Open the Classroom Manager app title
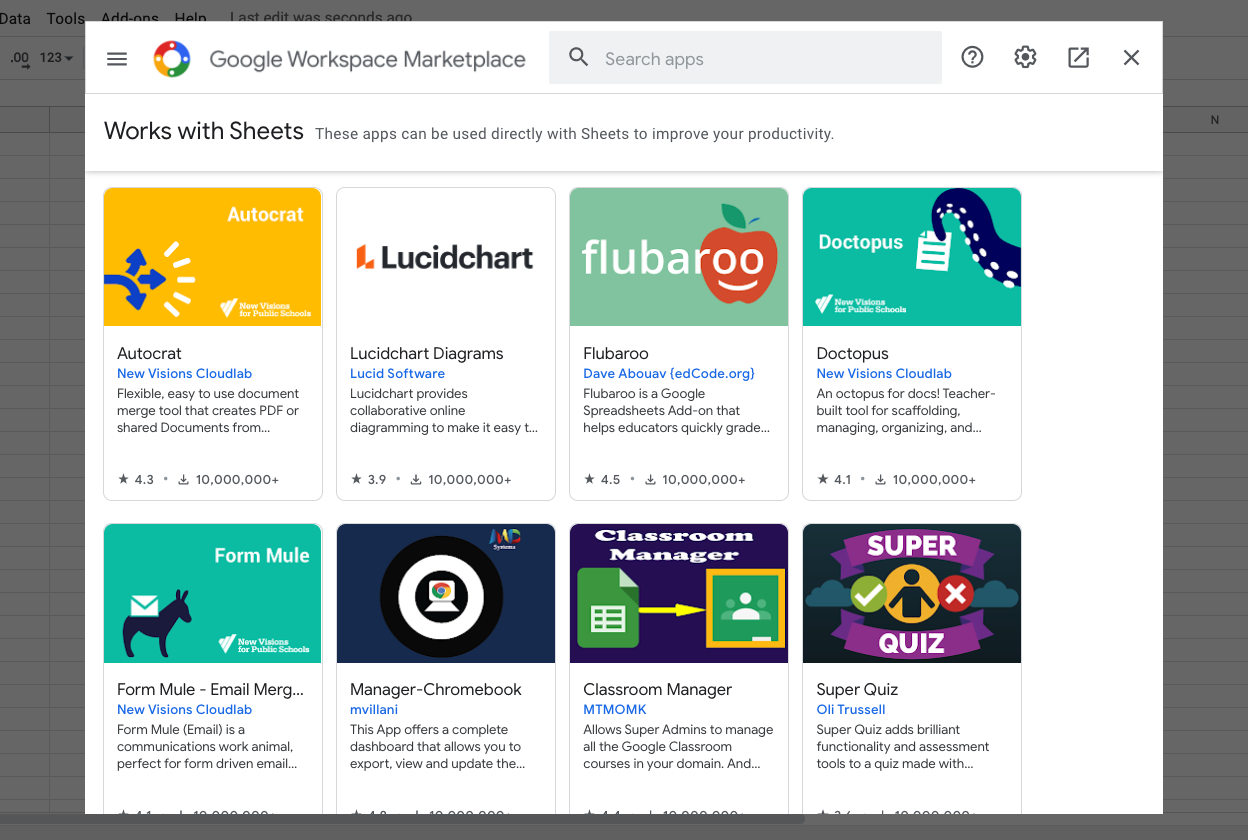The width and height of the screenshot is (1248, 840). (x=657, y=689)
